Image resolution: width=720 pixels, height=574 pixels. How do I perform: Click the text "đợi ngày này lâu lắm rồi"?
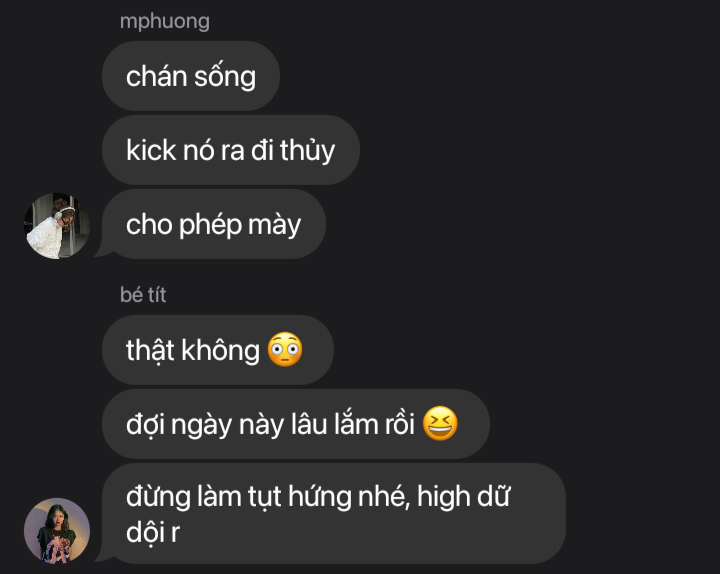tap(270, 424)
